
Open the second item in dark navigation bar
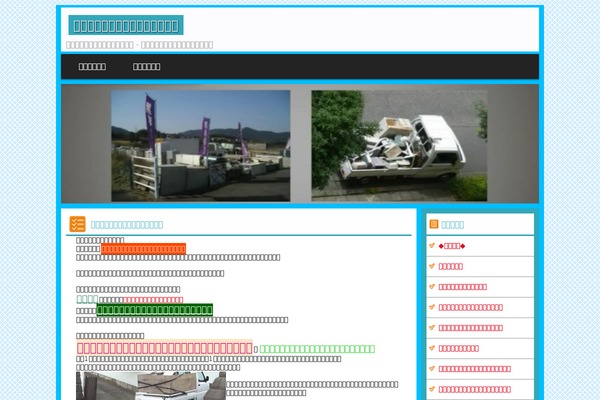tap(147, 66)
